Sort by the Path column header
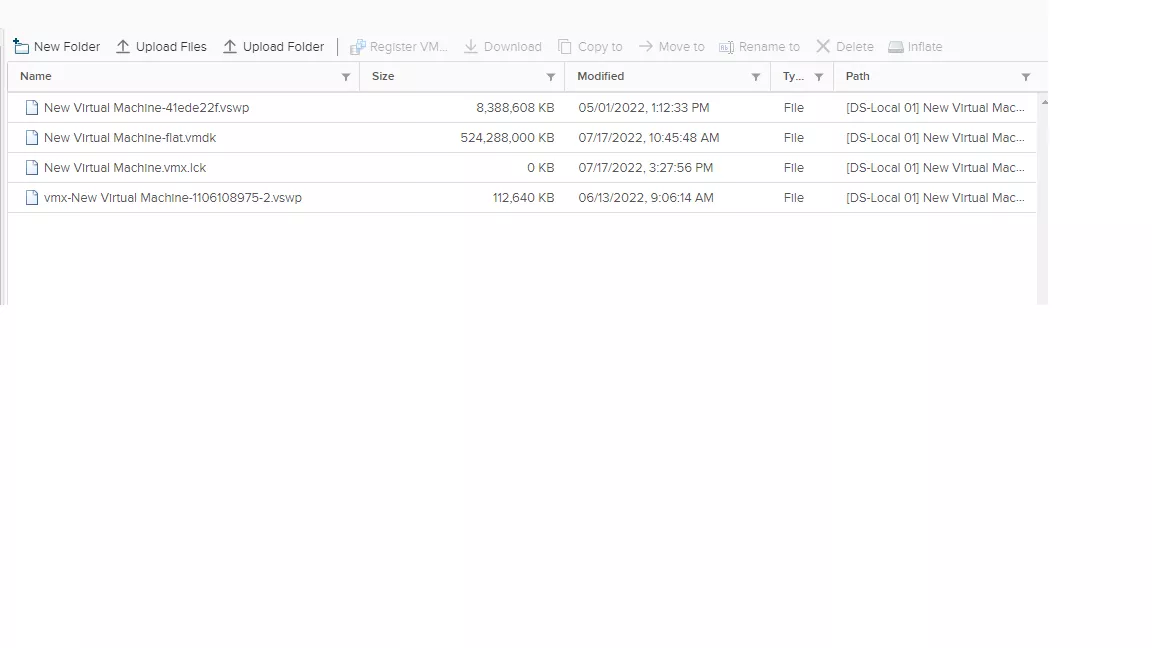The height and width of the screenshot is (648, 1152). [857, 76]
